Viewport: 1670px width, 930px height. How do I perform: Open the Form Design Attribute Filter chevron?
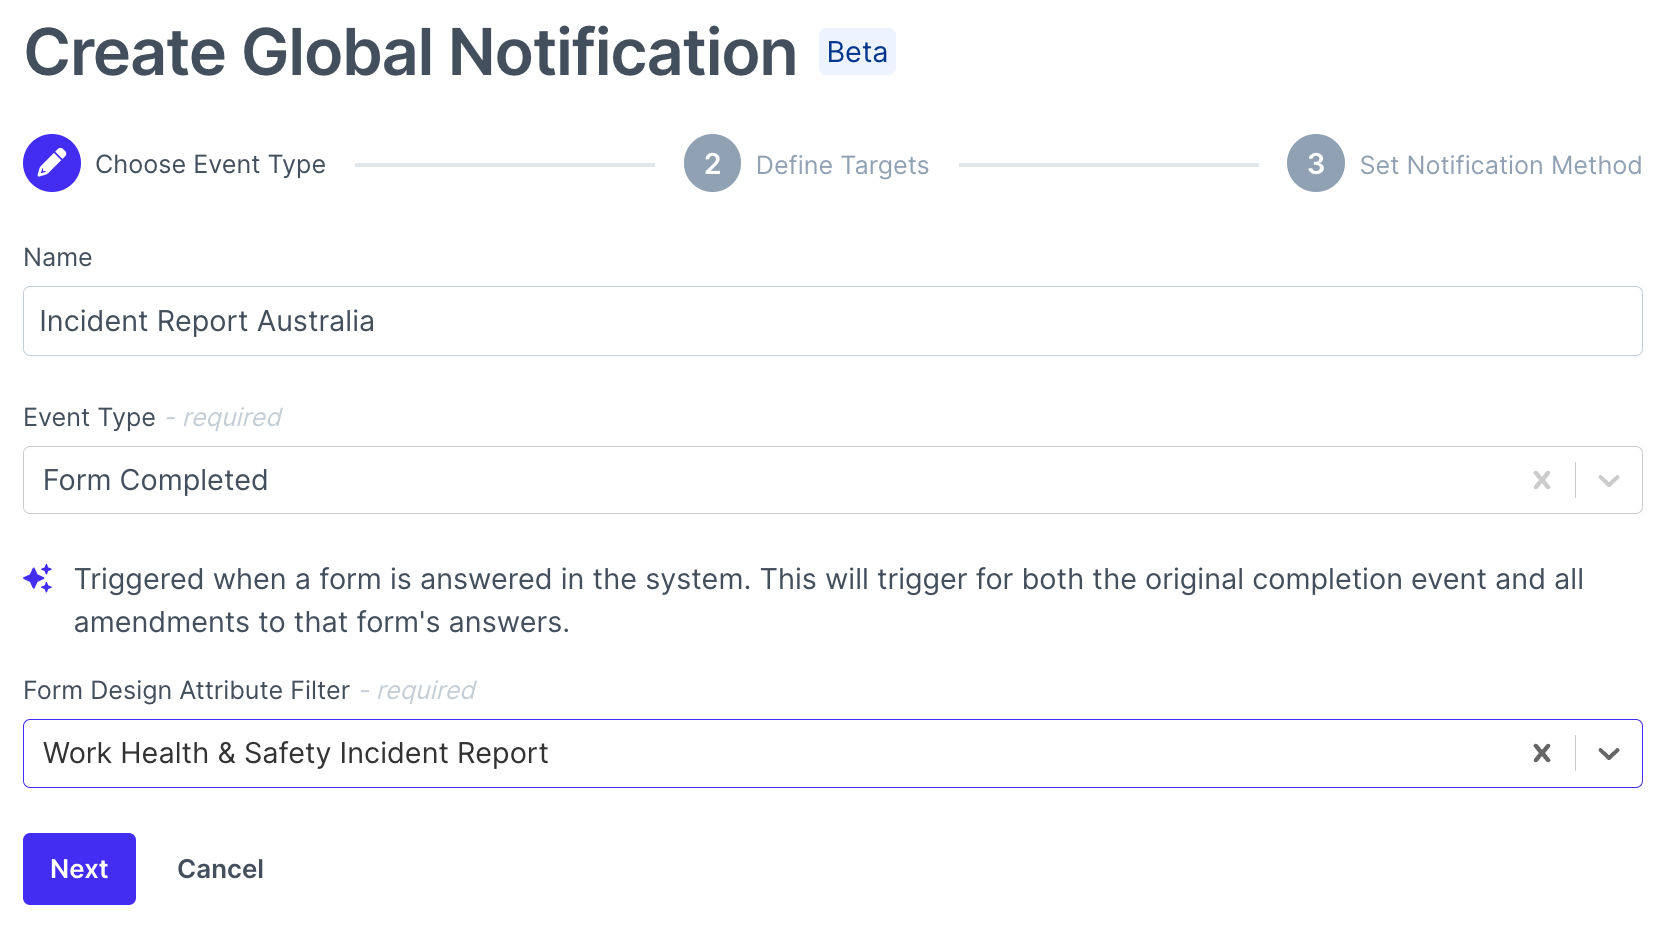click(x=1608, y=753)
